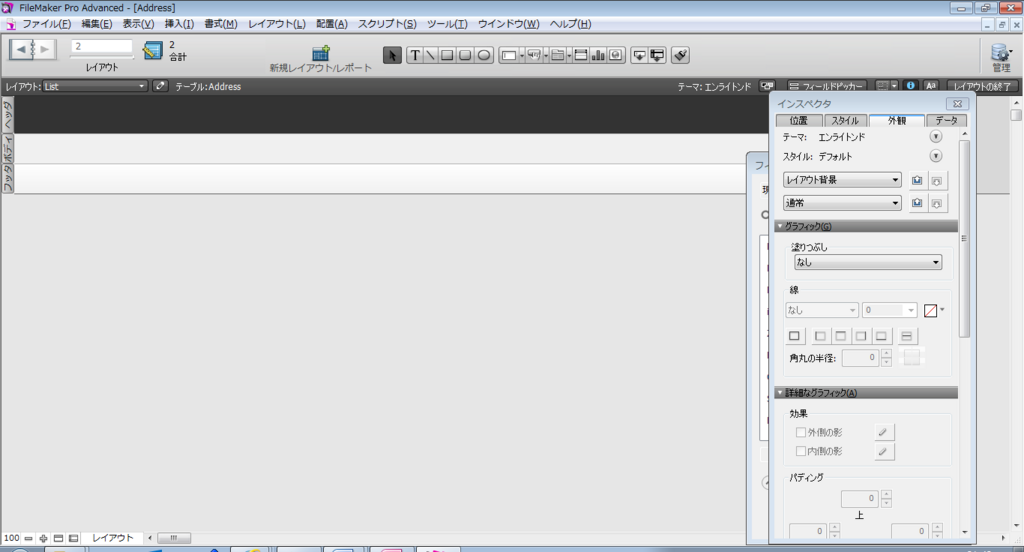Click the layout number slider

pos(102,57)
